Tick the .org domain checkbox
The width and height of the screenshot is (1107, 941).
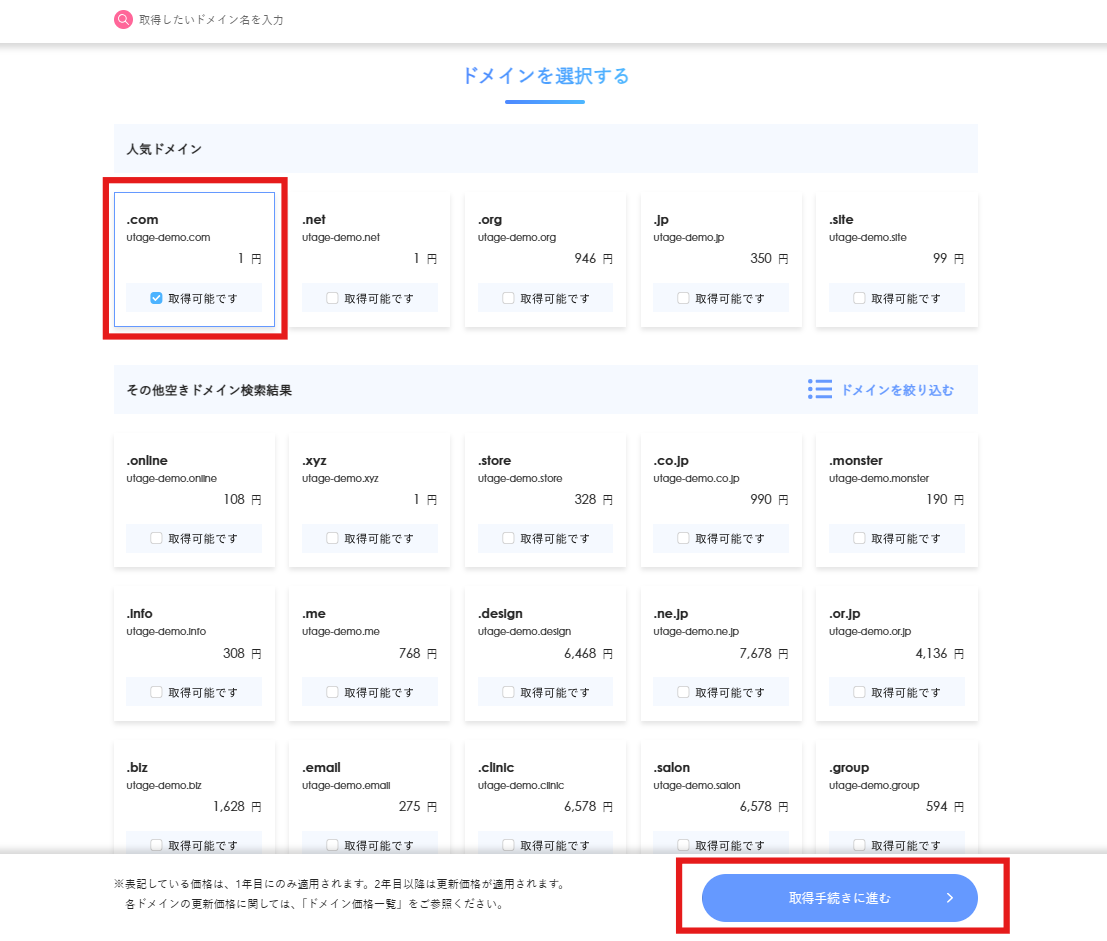click(508, 298)
